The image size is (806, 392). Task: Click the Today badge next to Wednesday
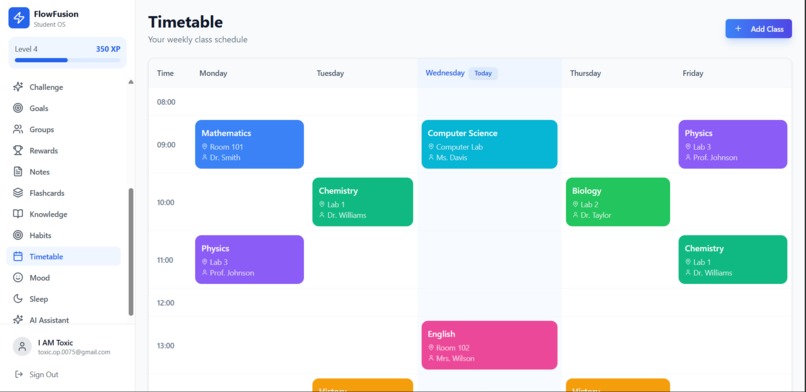click(483, 73)
